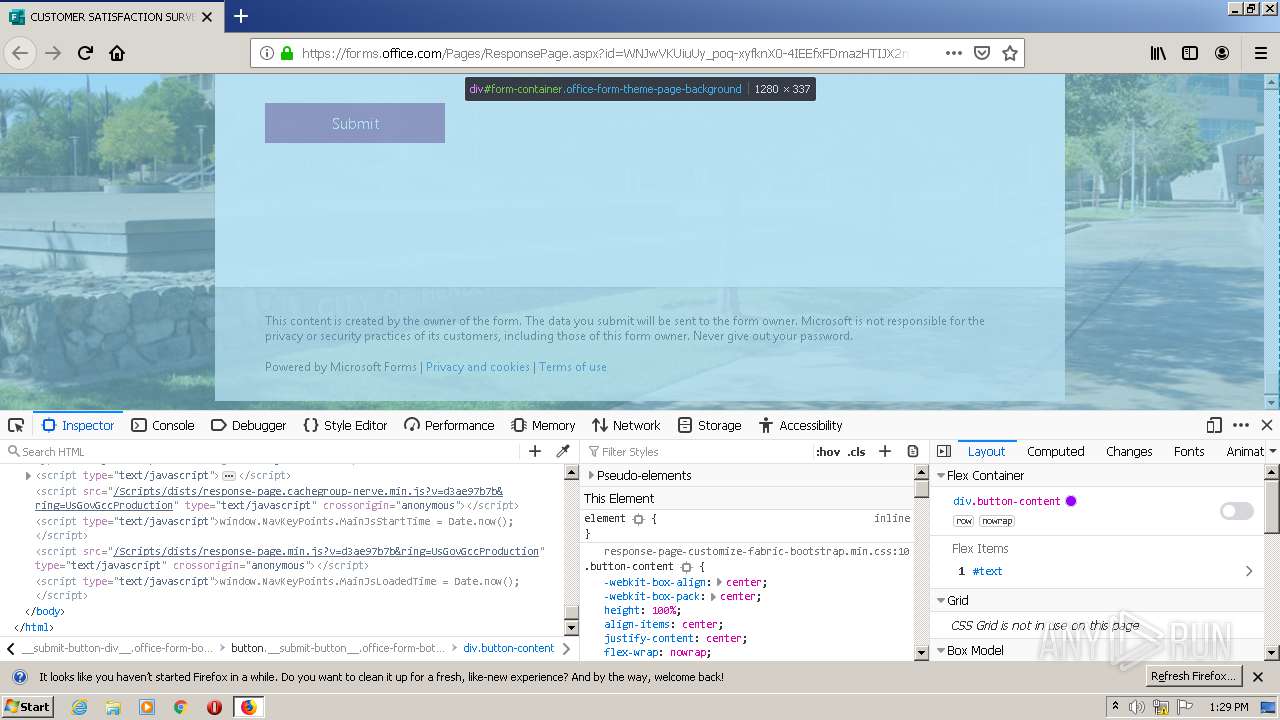Expand the -webkit-box-pack value

pyautogui.click(x=712, y=596)
